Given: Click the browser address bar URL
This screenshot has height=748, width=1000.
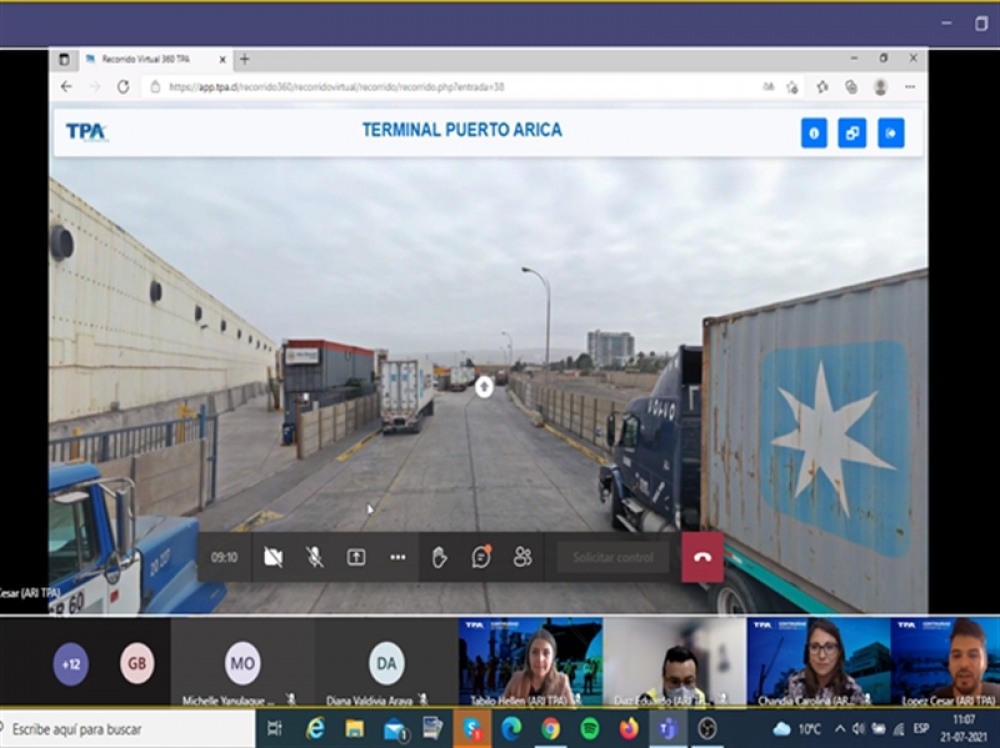Looking at the screenshot, I should 336,87.
